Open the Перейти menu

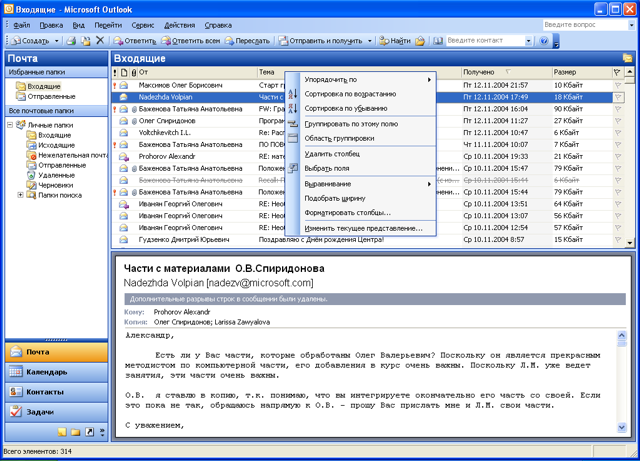click(108, 25)
